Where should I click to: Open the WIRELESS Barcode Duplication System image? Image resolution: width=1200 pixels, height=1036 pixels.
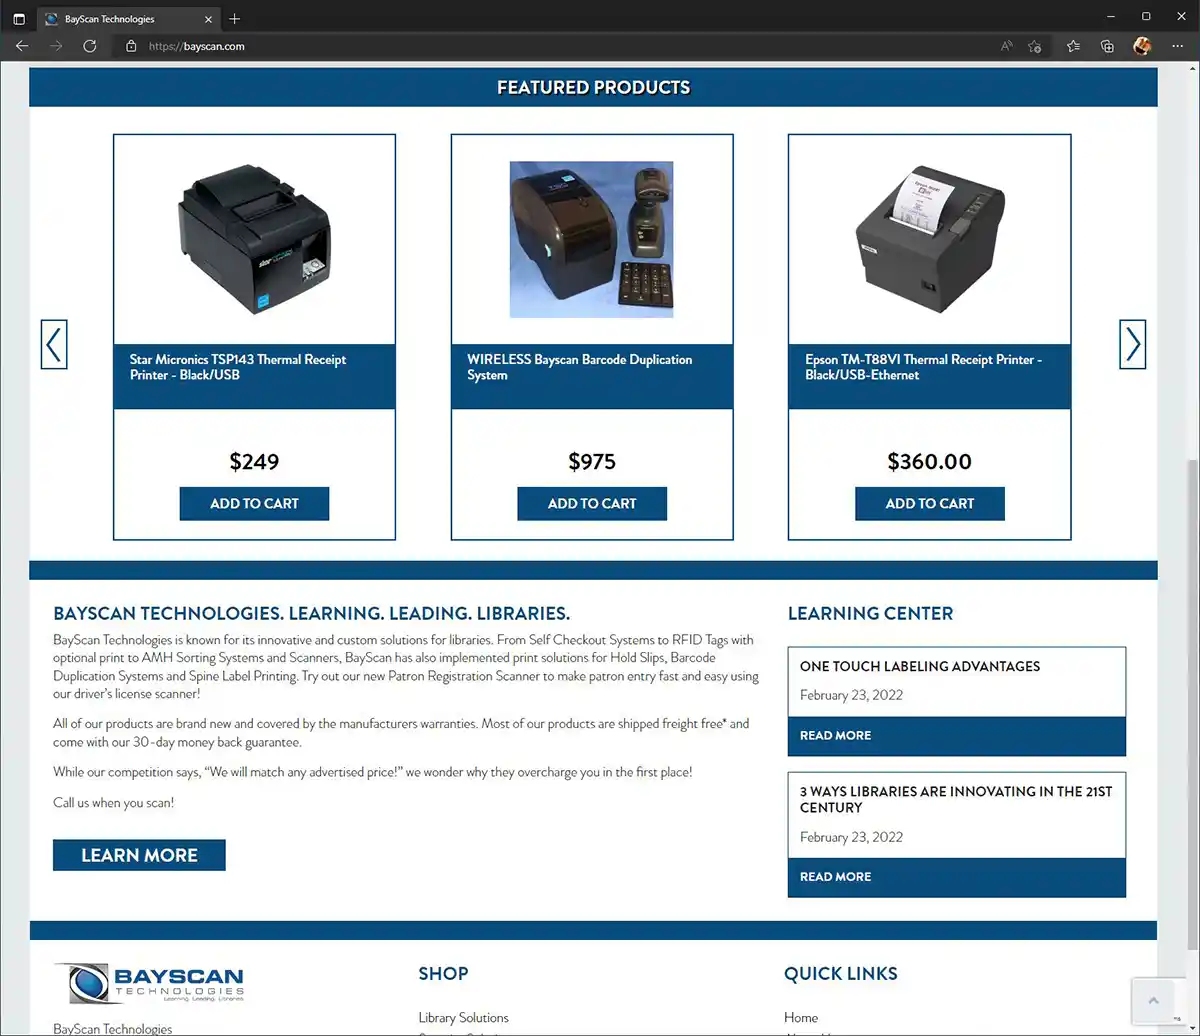tap(591, 239)
